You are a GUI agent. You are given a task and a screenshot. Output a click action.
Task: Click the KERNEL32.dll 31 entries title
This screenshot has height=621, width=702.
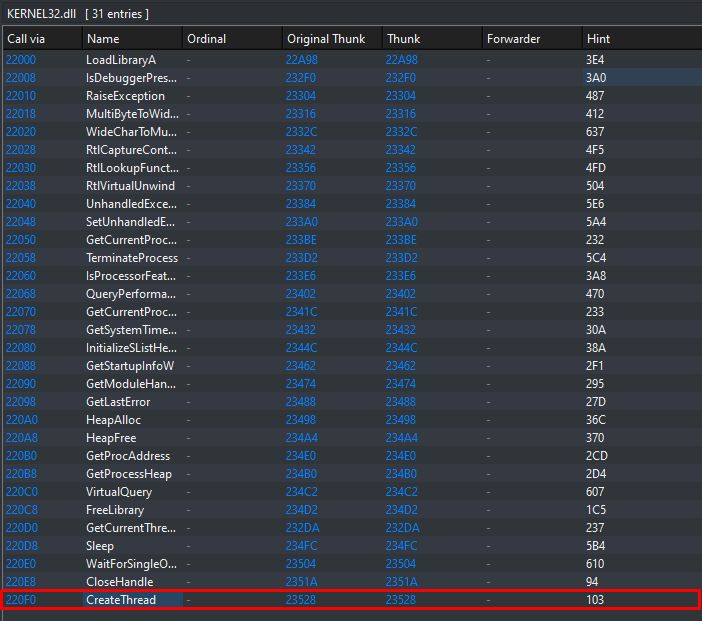point(78,14)
